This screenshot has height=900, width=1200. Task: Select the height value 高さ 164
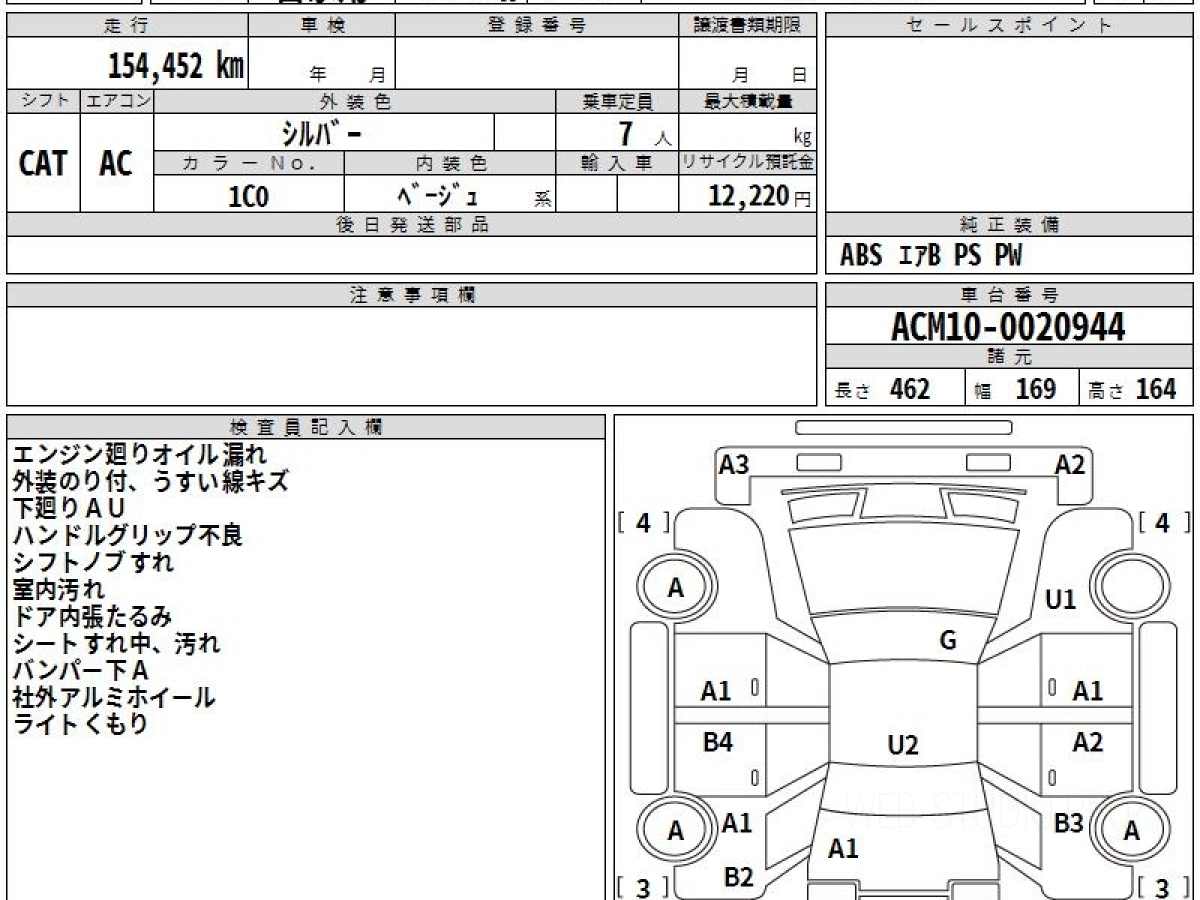click(x=1132, y=389)
